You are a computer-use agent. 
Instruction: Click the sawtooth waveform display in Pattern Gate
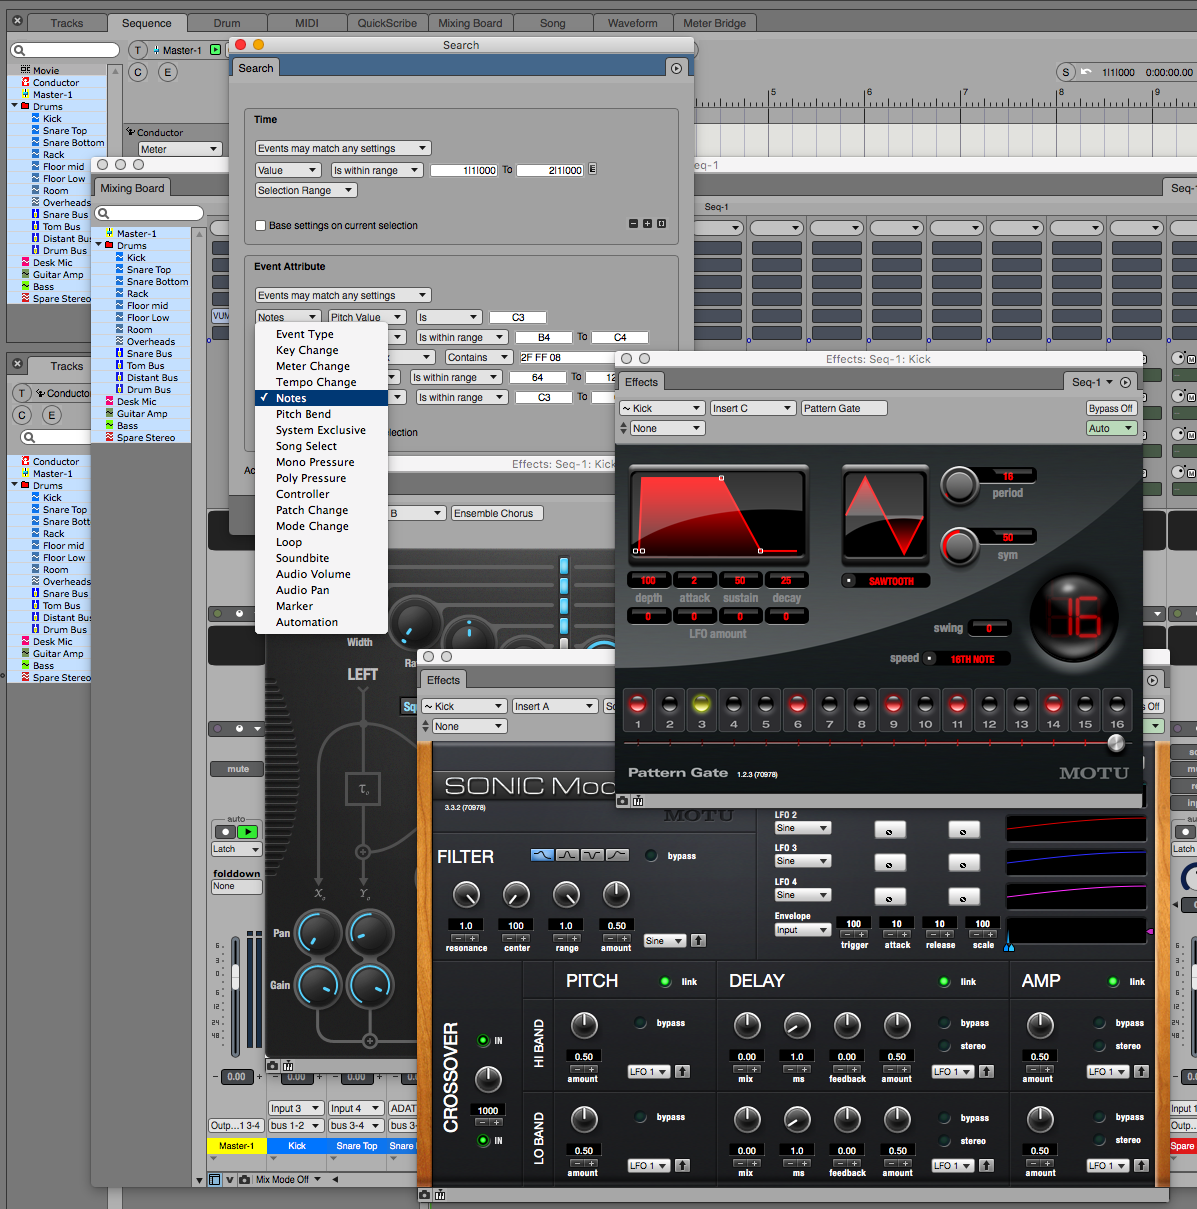click(884, 515)
